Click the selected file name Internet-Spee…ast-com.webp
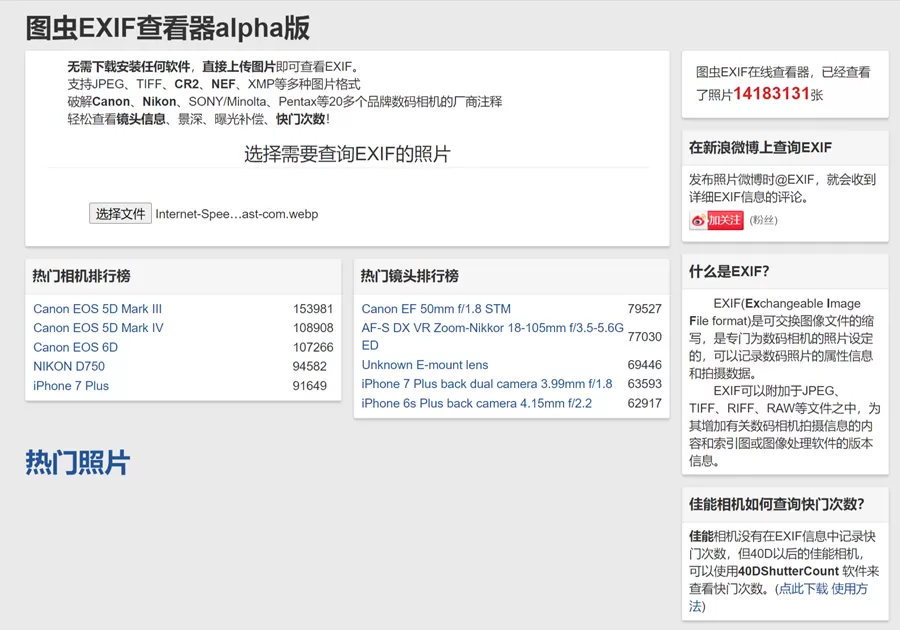The height and width of the screenshot is (630, 900). click(237, 214)
